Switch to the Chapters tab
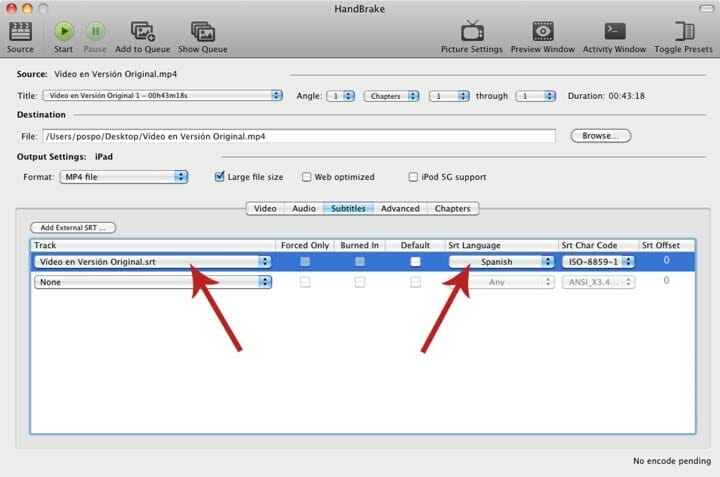 453,208
